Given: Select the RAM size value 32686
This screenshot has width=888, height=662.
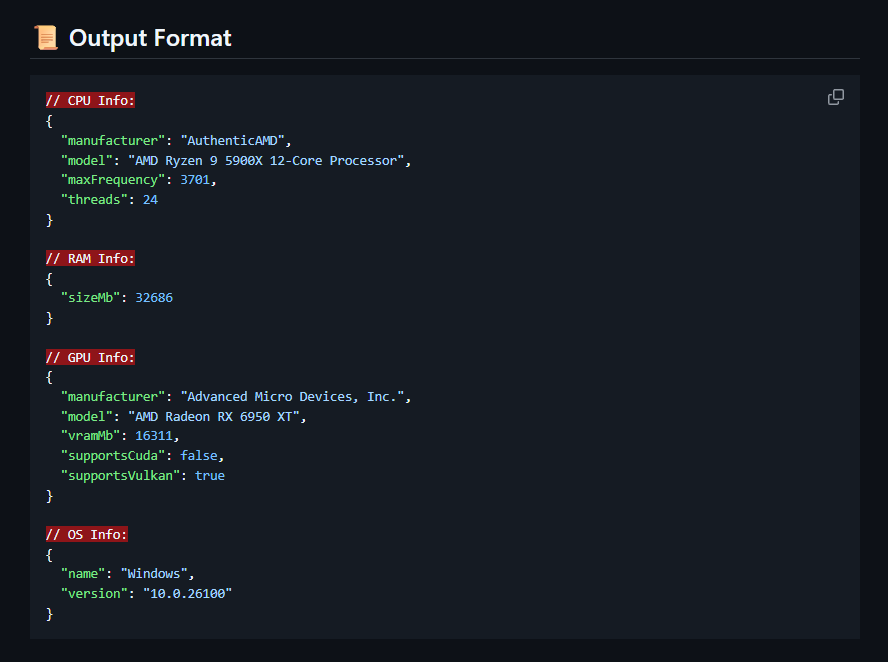Looking at the screenshot, I should pyautogui.click(x=154, y=297).
